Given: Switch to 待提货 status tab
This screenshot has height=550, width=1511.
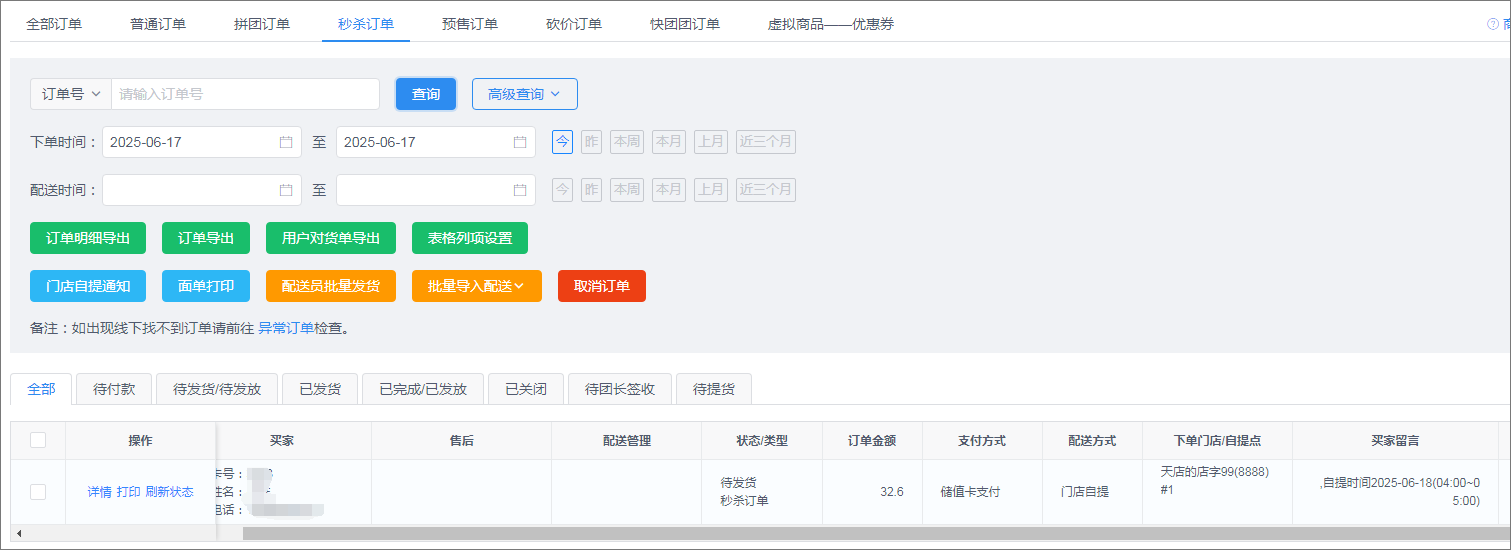Looking at the screenshot, I should [714, 389].
